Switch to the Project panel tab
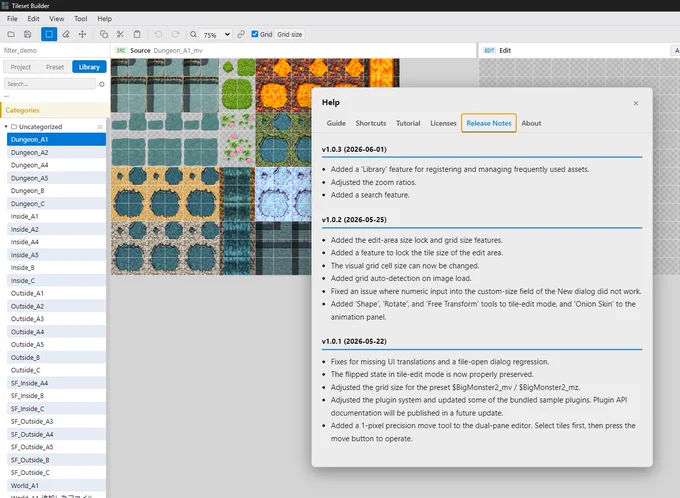Screen dimensions: 680x498 pyautogui.click(x=20, y=67)
